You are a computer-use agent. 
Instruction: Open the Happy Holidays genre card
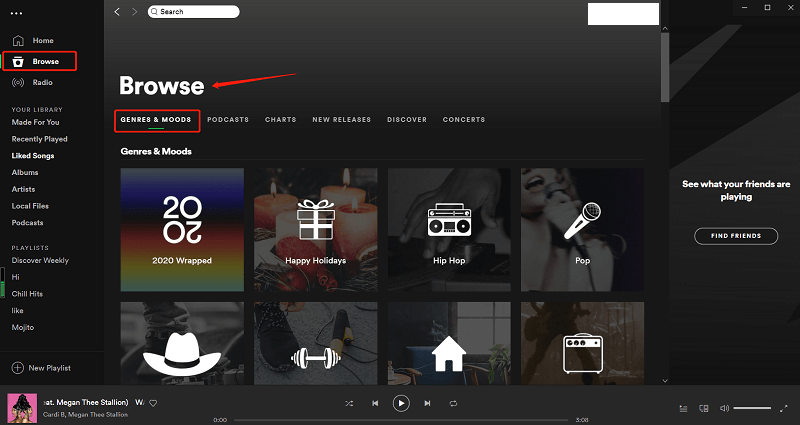pos(316,230)
